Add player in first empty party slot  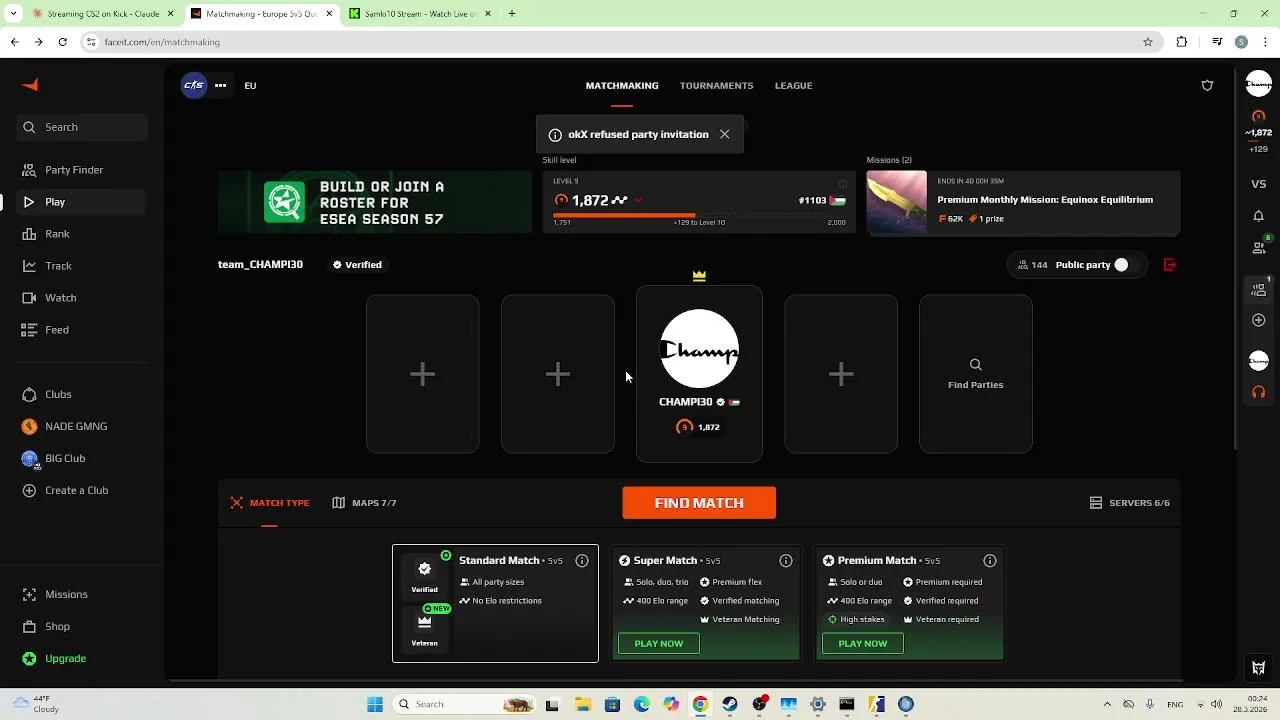coord(422,374)
